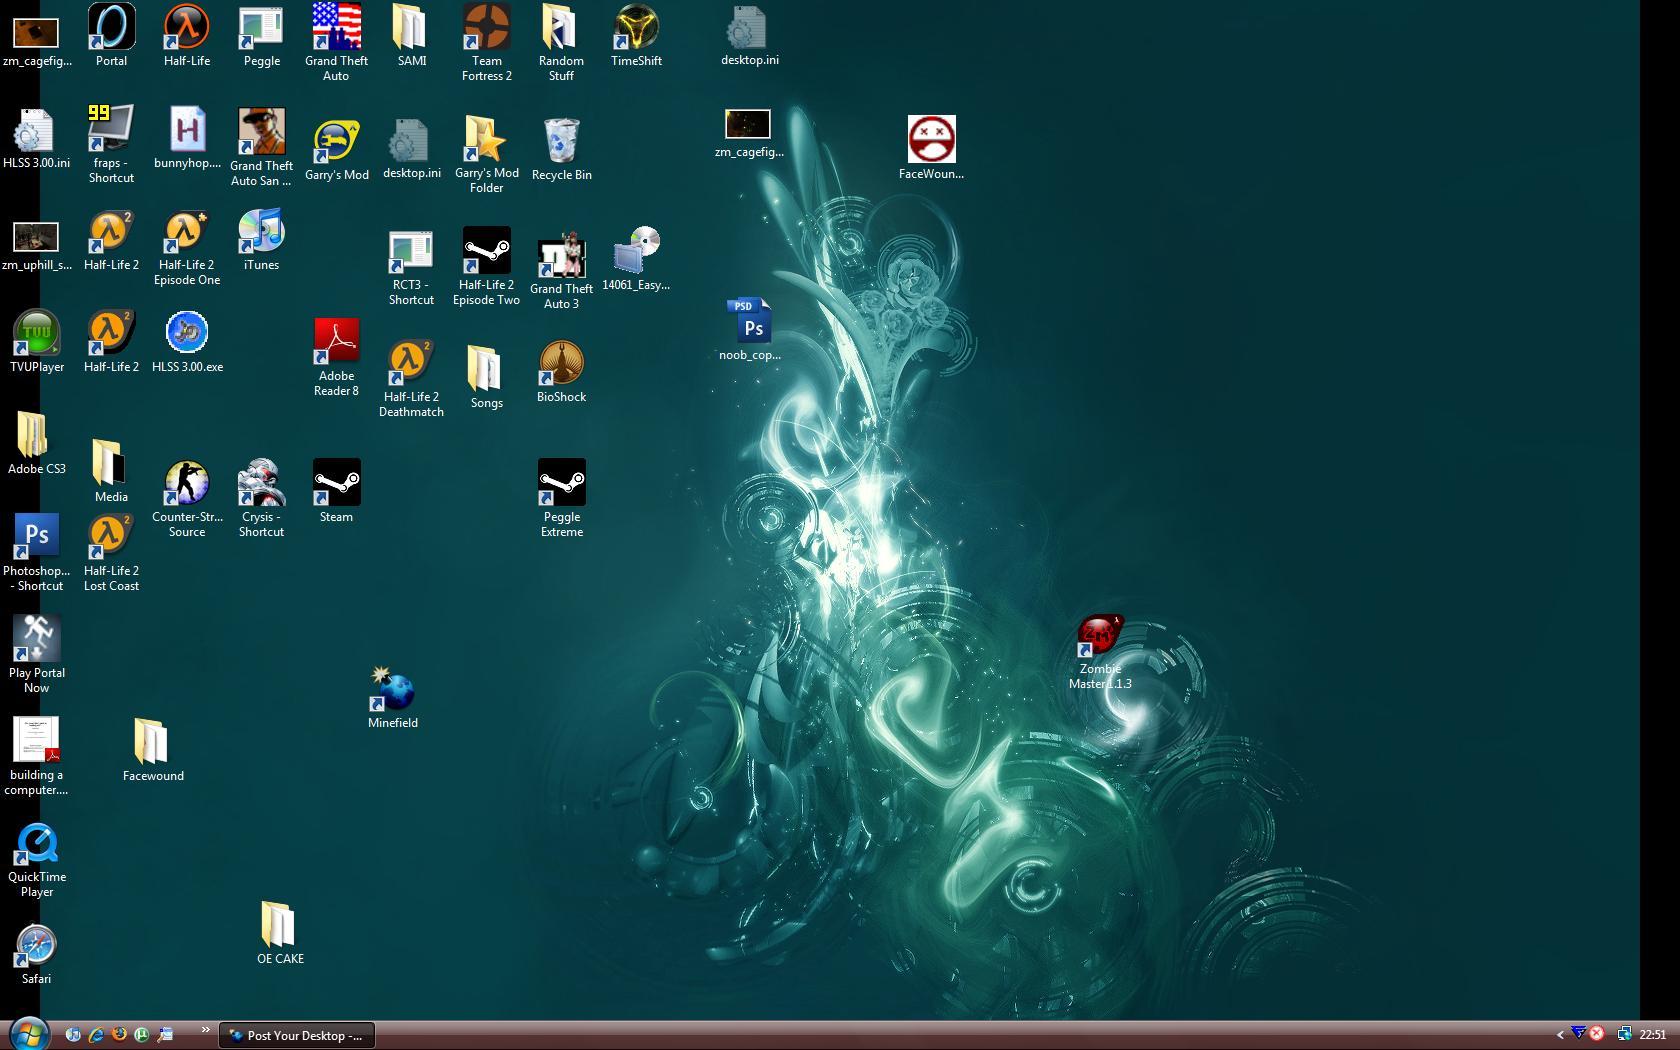
Task: Open the taskbar clock showing 22:51
Action: [x=1652, y=1035]
